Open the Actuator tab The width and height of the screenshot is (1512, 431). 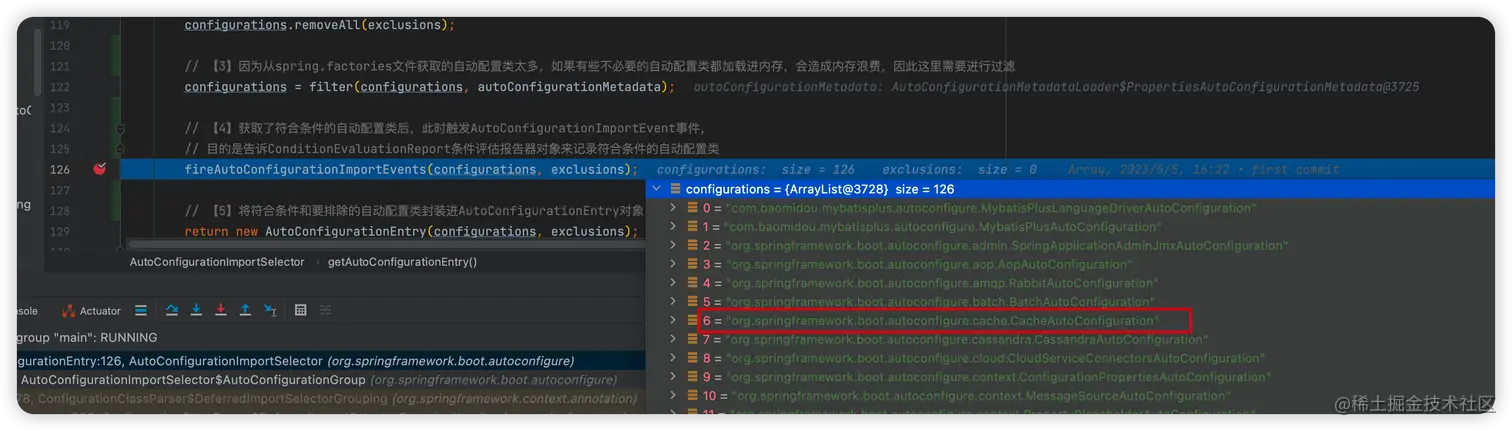coord(91,311)
